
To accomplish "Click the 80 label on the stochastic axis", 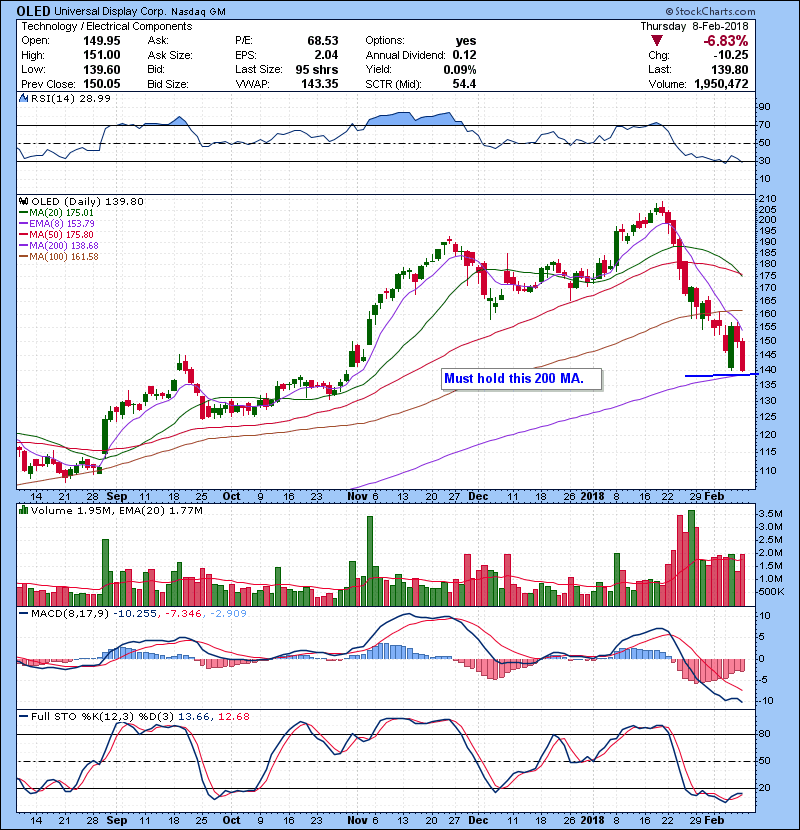I will [765, 734].
